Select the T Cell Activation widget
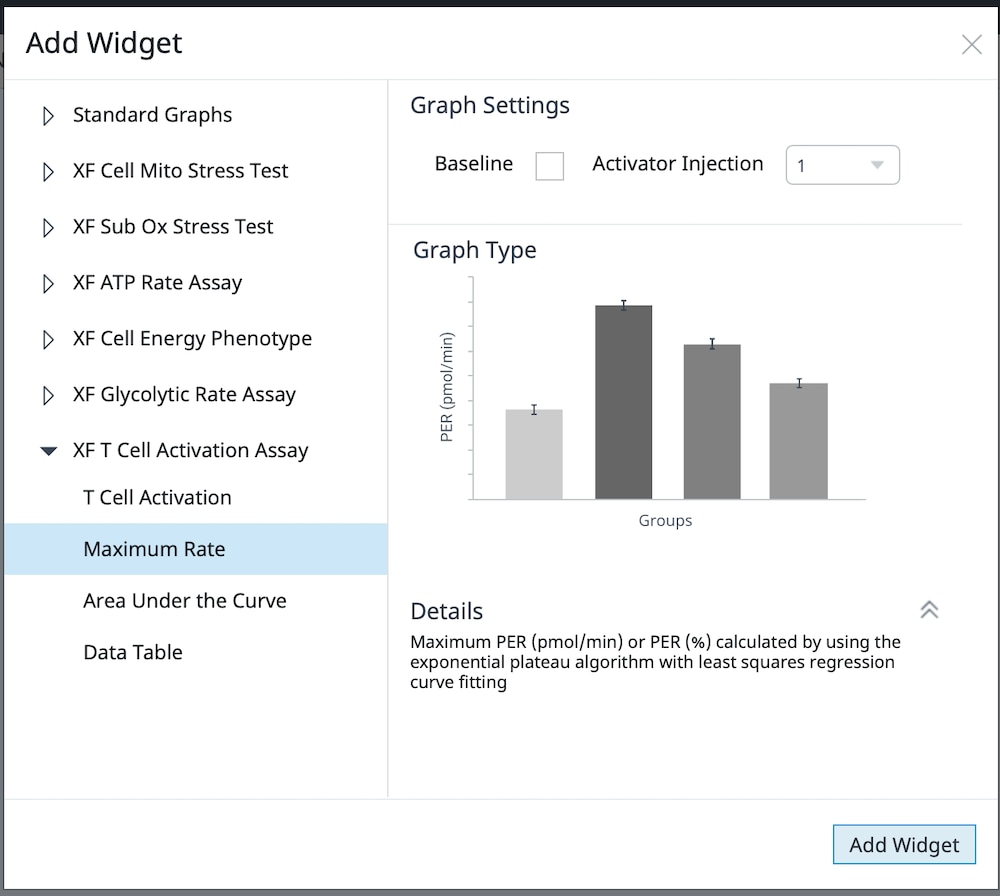 157,498
